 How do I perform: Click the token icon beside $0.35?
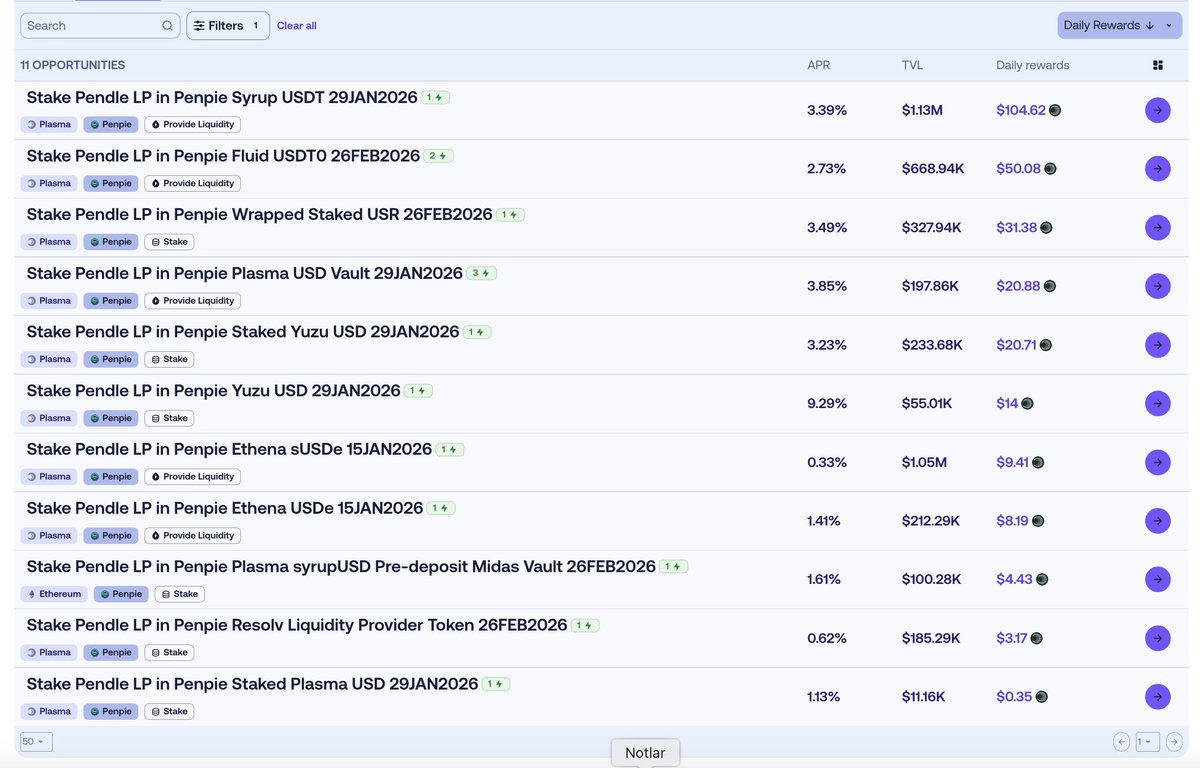(x=1041, y=697)
